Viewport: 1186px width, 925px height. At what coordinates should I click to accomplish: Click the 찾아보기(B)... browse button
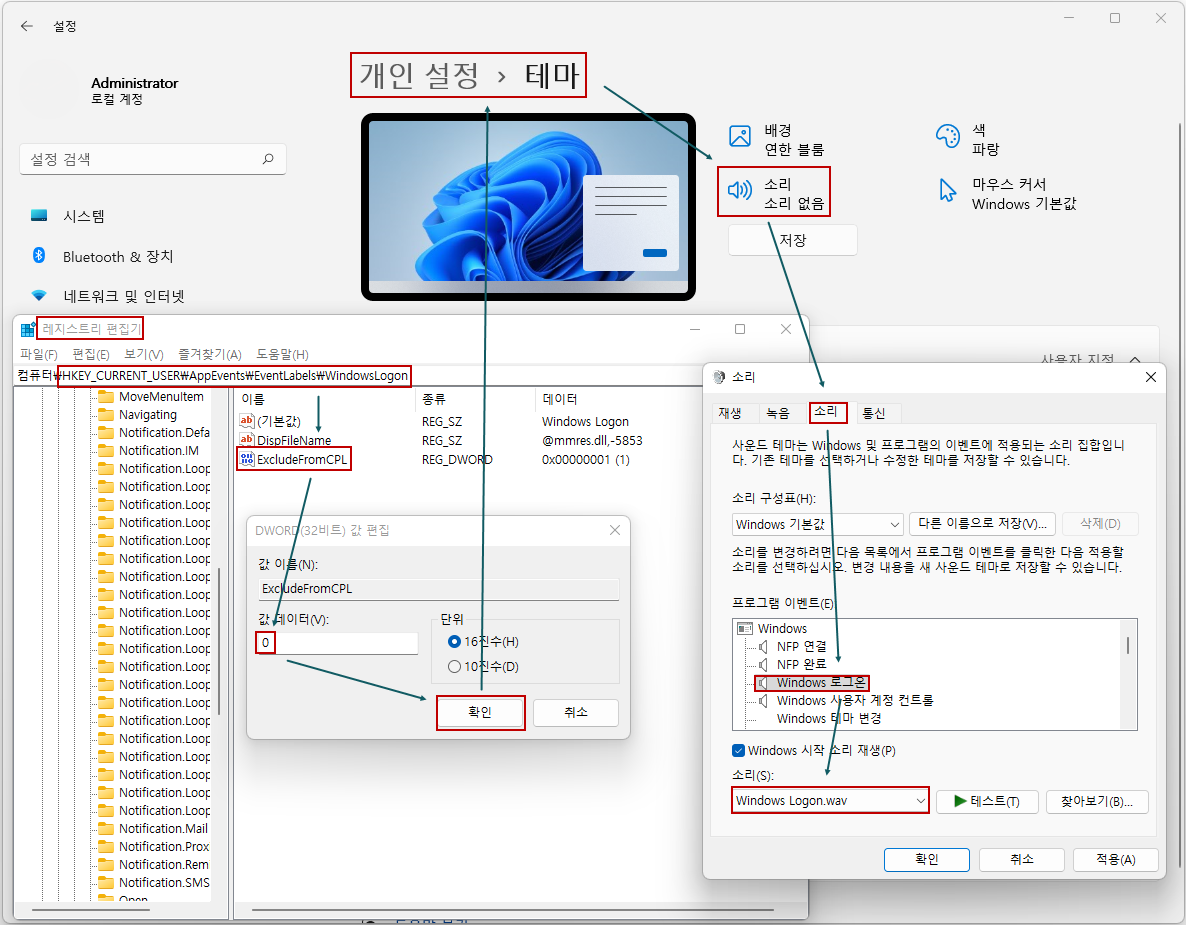[x=1097, y=801]
